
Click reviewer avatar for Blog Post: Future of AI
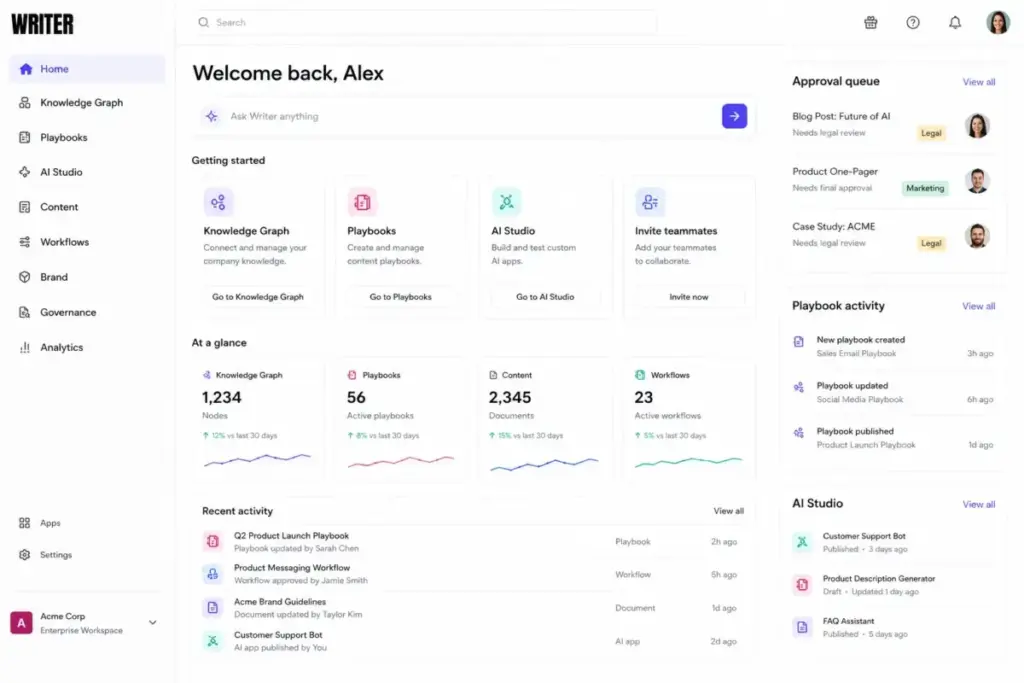pos(977,125)
